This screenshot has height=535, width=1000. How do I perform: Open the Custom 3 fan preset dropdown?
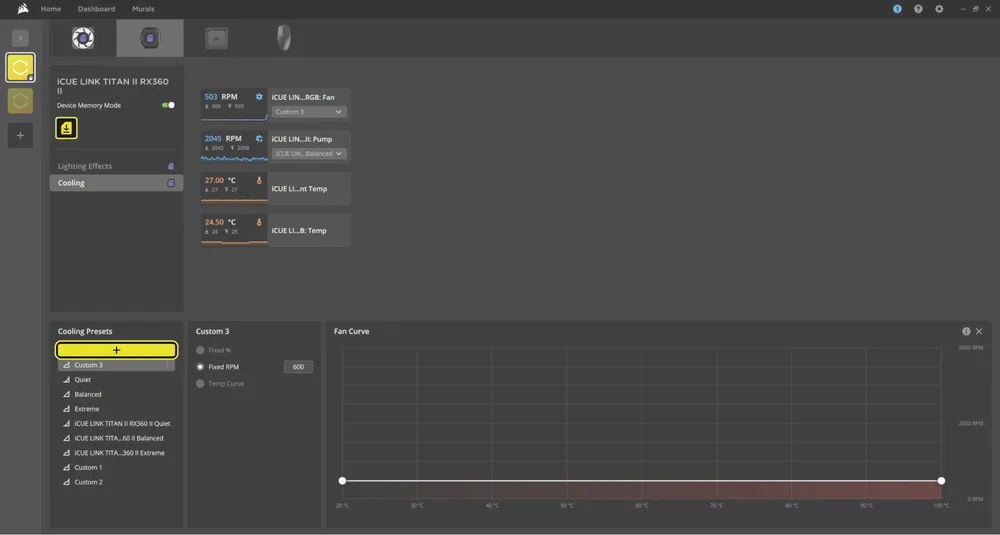[309, 112]
